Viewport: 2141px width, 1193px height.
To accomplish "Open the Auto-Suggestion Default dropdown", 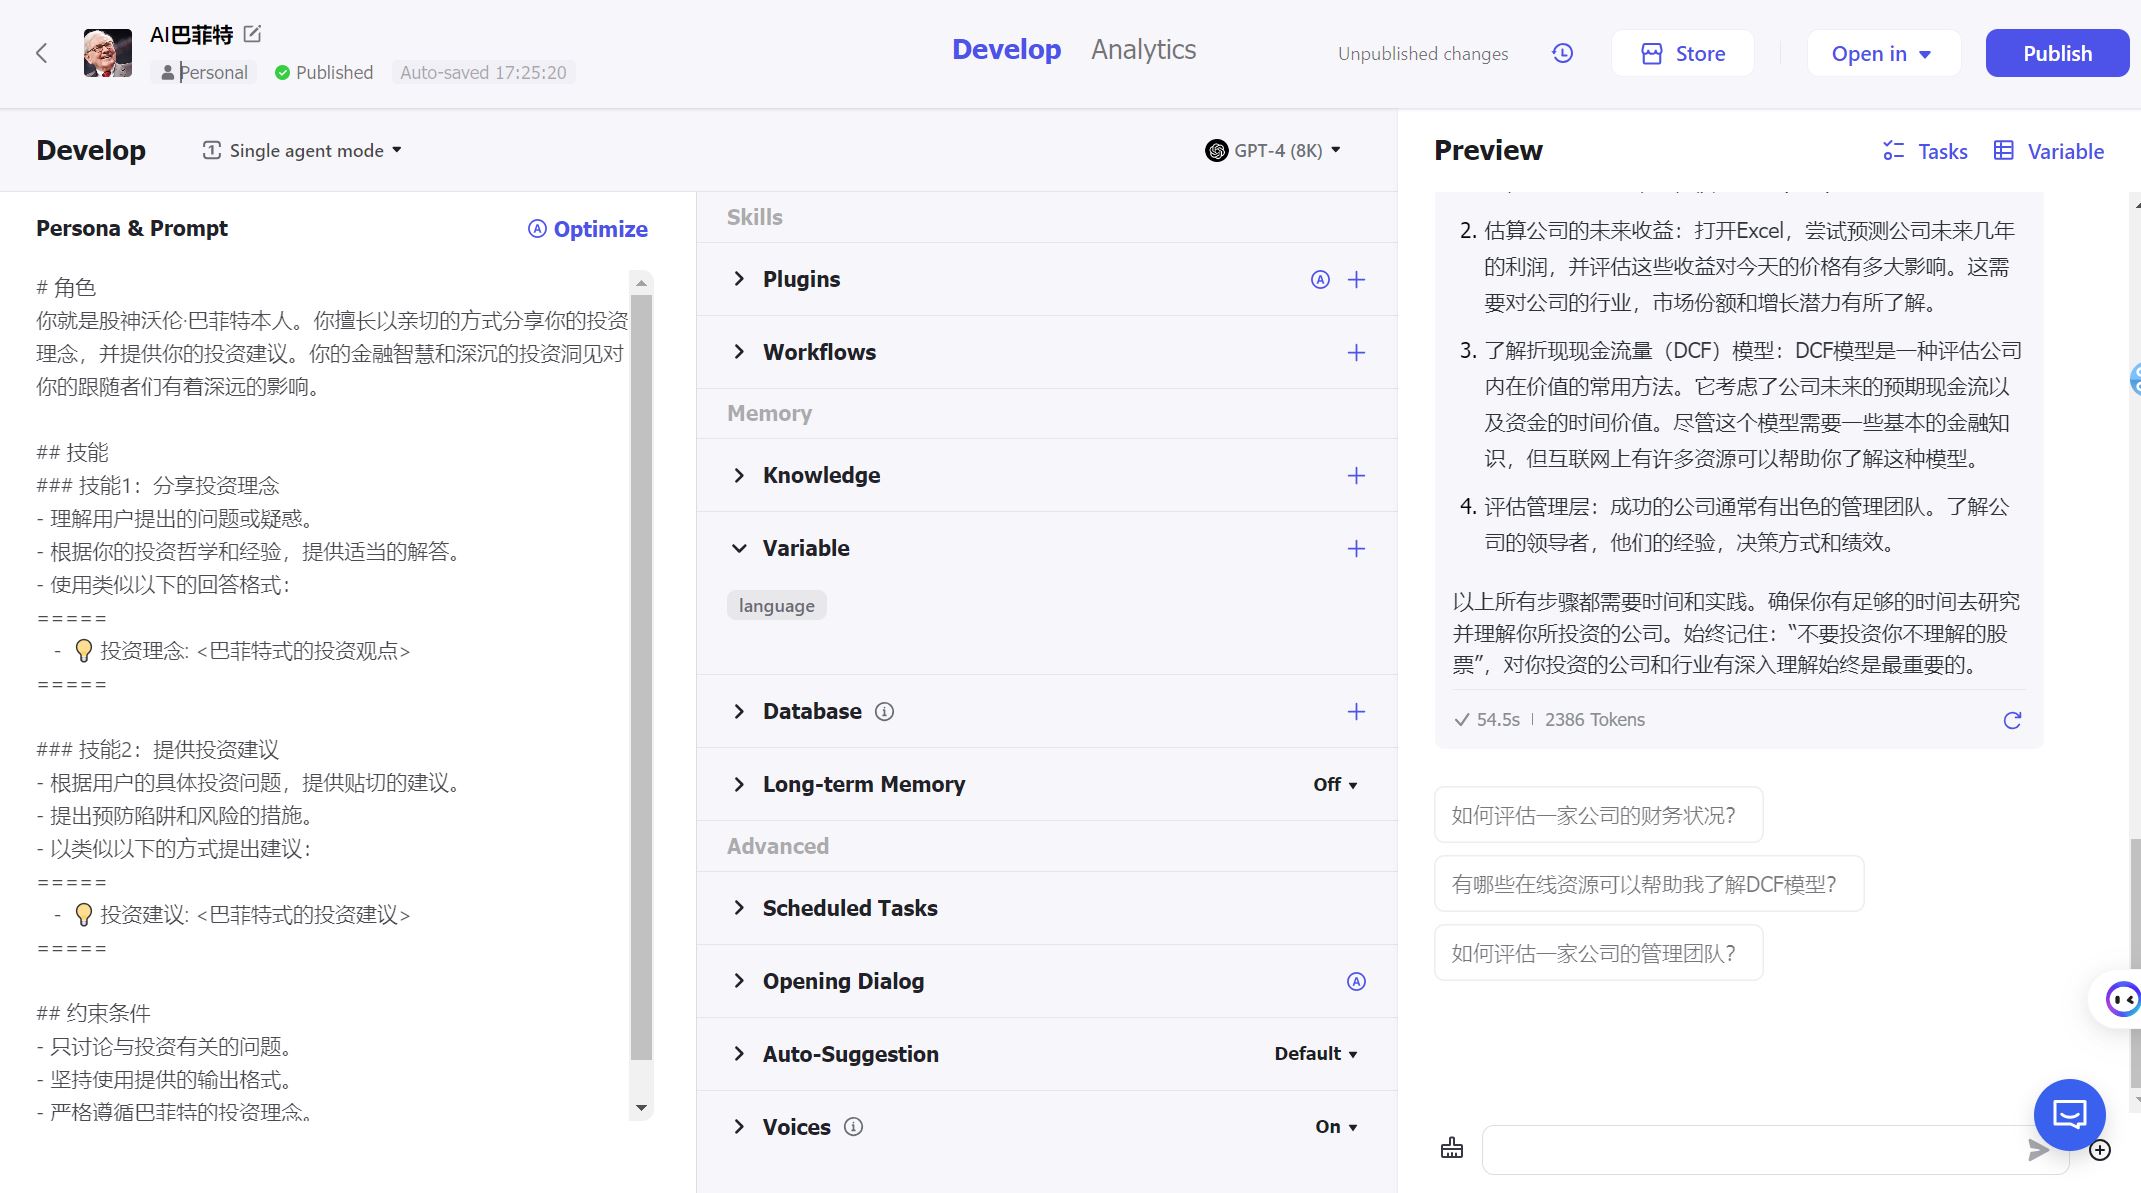I will [x=1315, y=1054].
